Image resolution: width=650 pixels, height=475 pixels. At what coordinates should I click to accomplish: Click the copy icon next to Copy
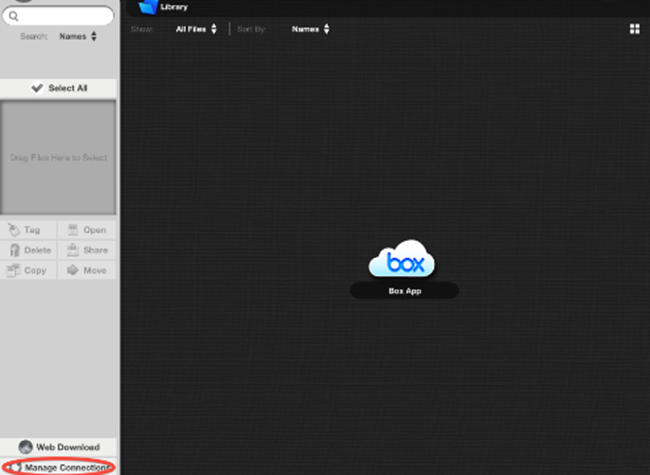(13, 270)
